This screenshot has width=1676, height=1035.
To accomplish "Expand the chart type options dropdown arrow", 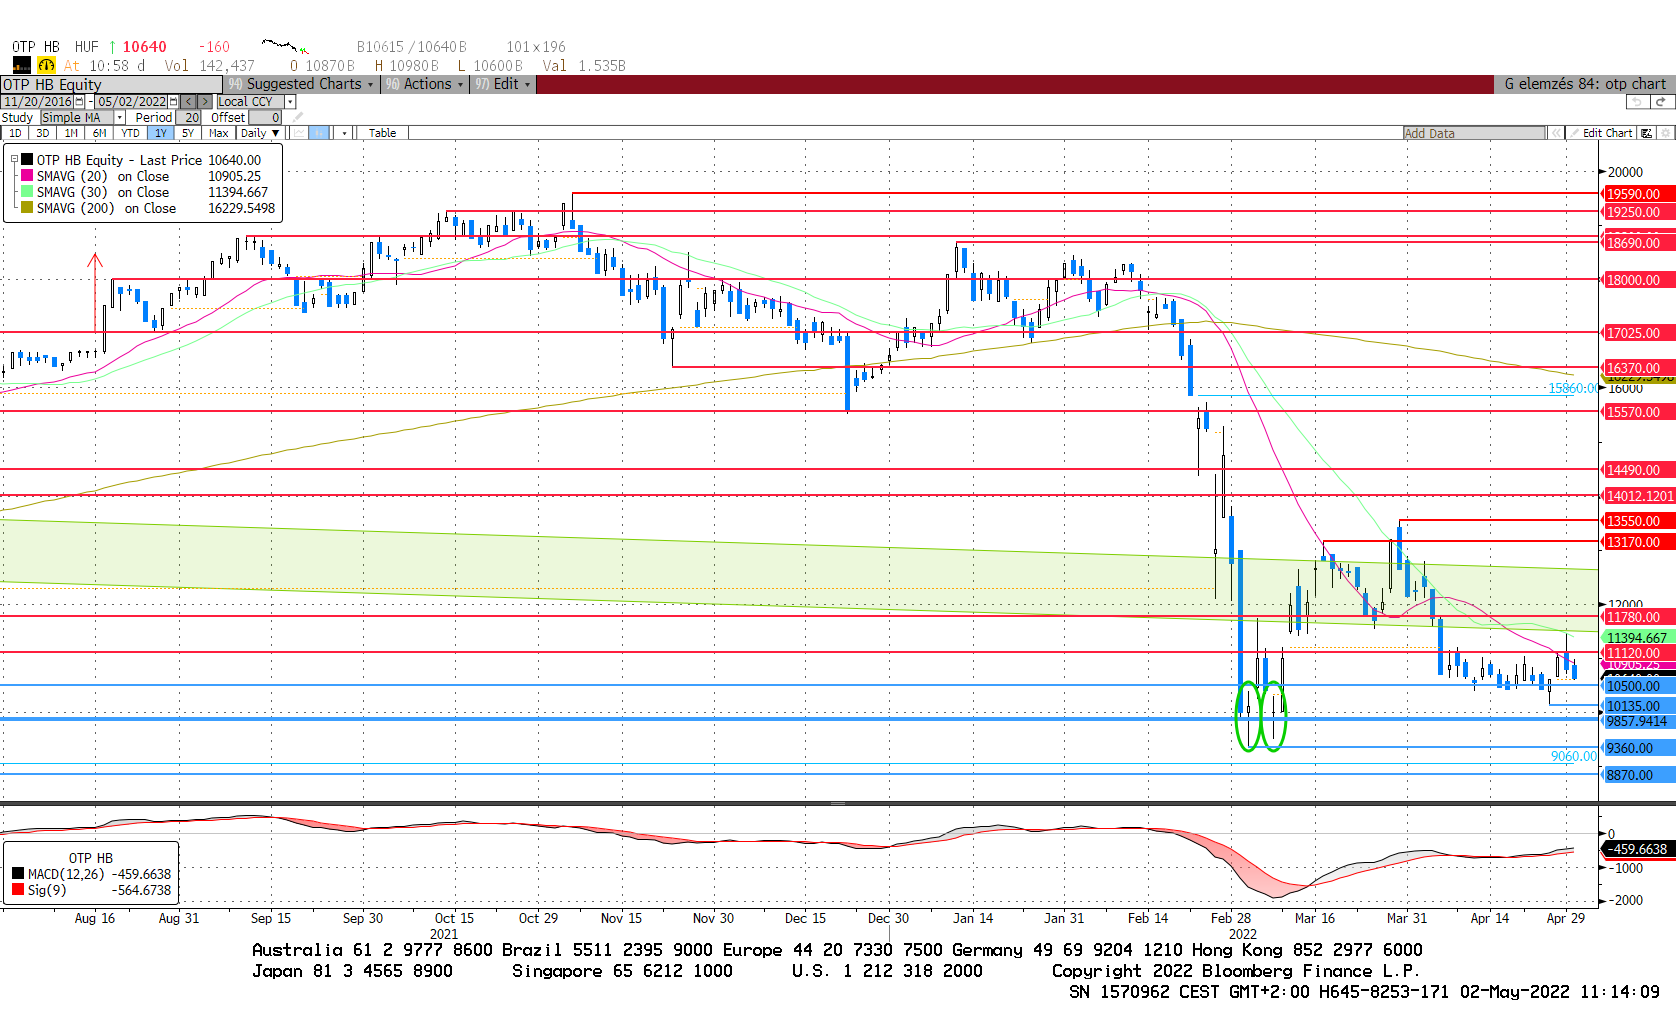I will 344,133.
